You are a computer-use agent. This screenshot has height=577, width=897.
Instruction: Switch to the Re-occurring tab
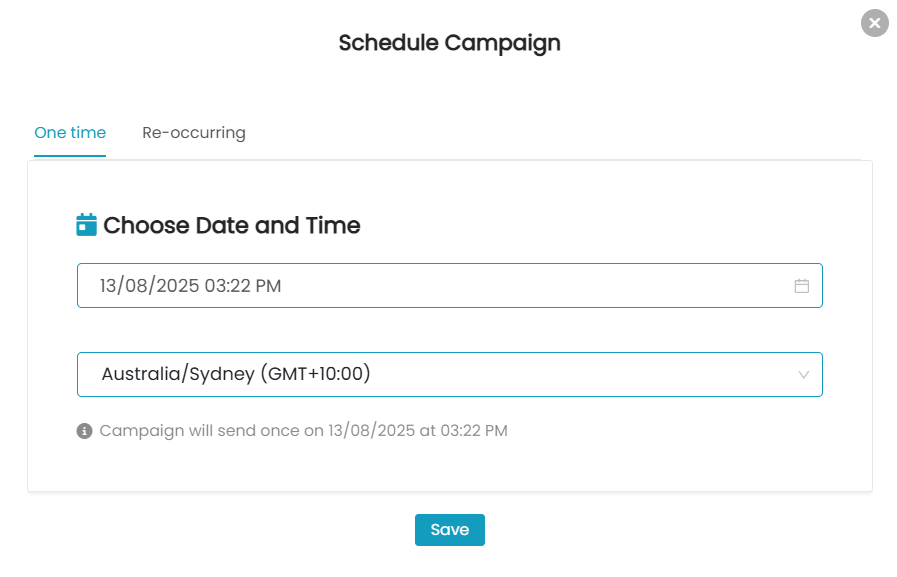point(194,133)
